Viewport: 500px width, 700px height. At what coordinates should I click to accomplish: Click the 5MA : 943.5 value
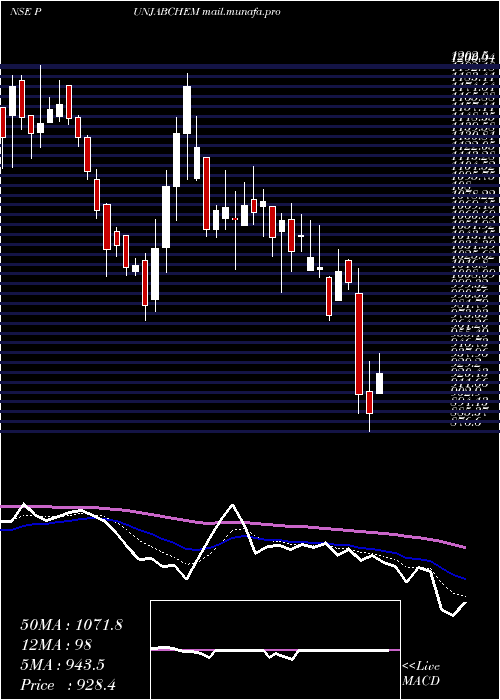pyautogui.click(x=63, y=665)
